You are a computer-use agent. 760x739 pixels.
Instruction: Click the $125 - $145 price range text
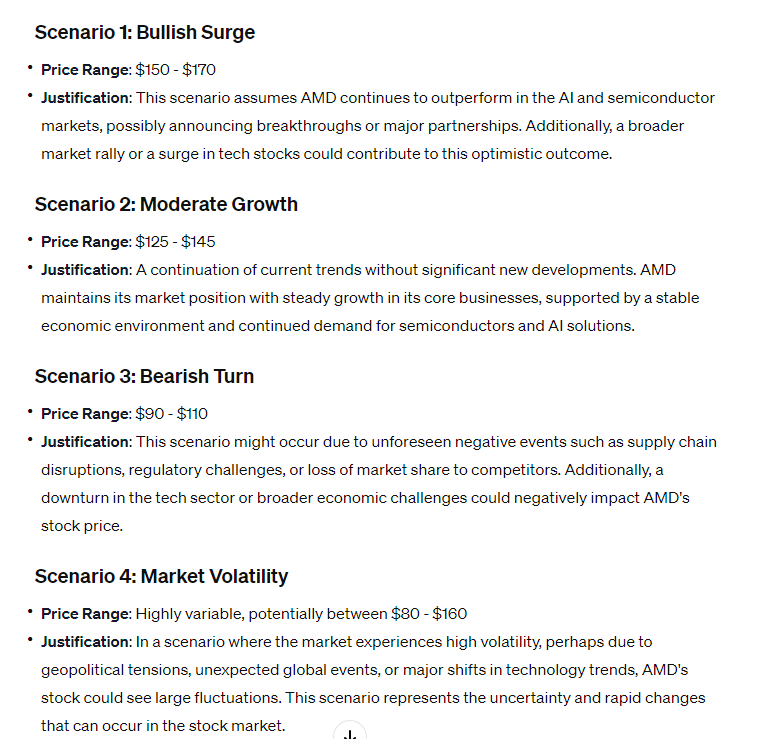point(176,242)
